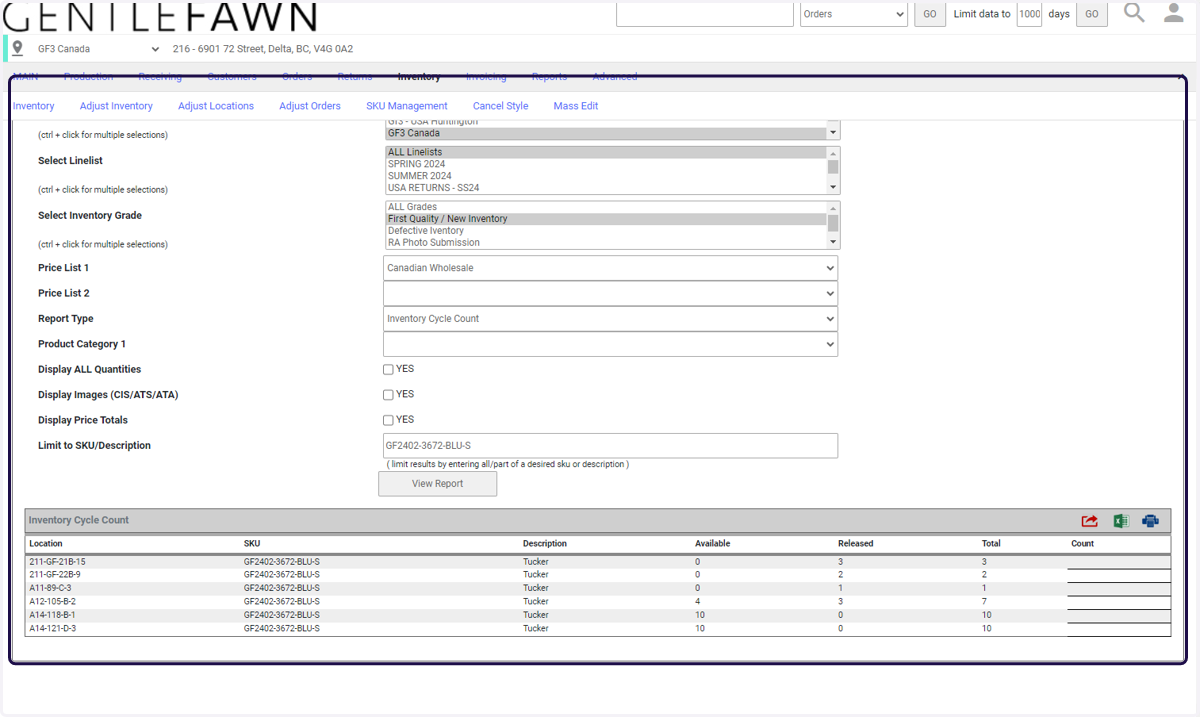Select USA RETURNS - SS24 linelist

pyautogui.click(x=606, y=188)
